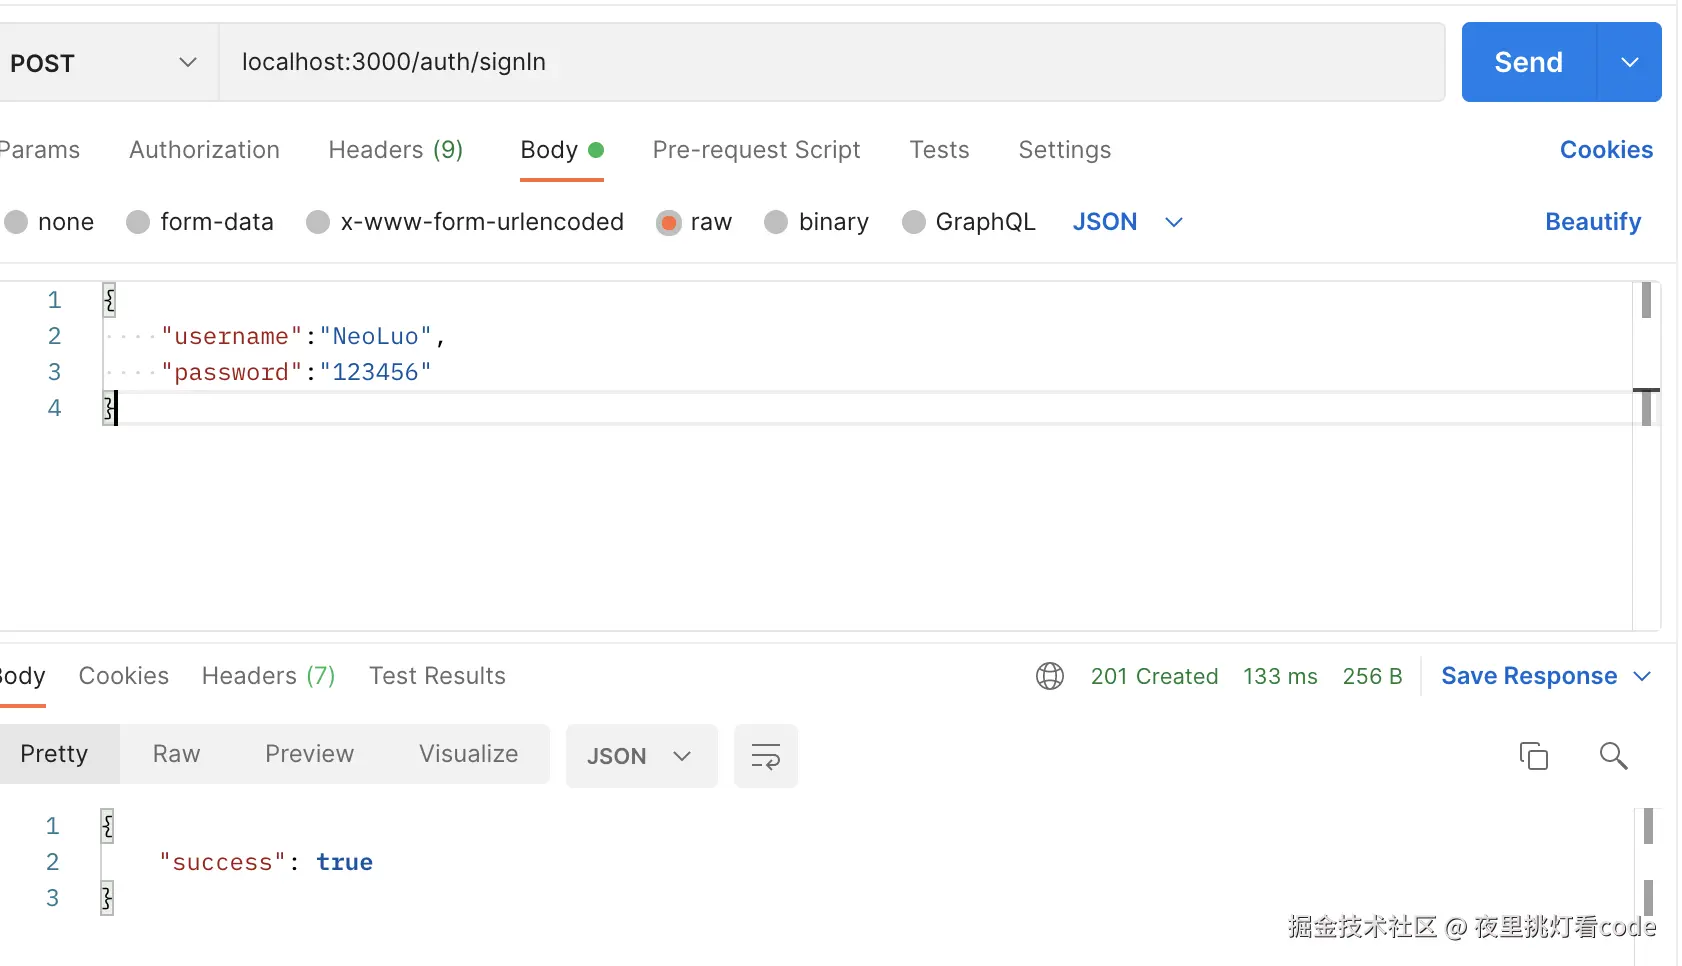The height and width of the screenshot is (966, 1682).
Task: Click the copy response icon
Action: 1533,756
